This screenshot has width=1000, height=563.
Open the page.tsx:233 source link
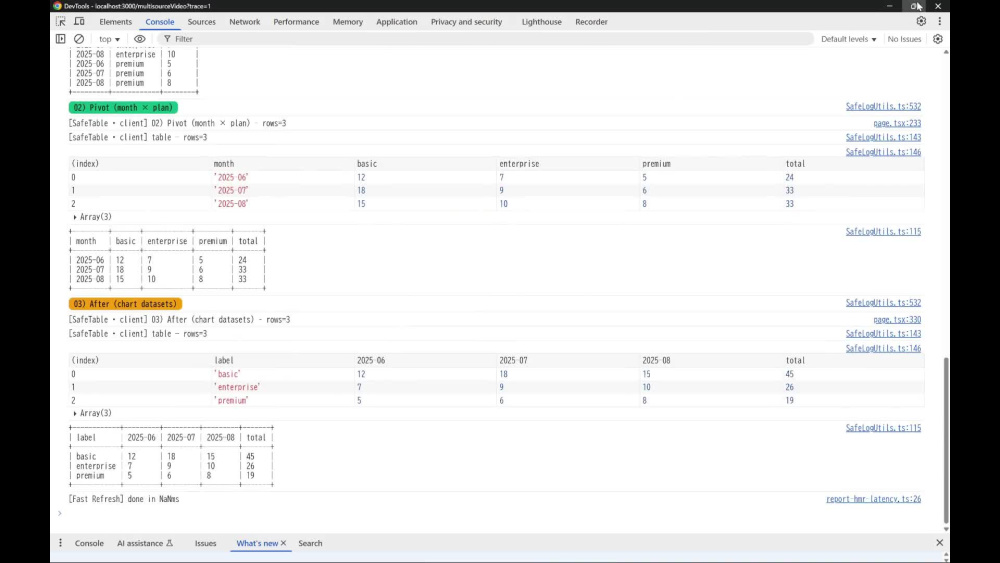tap(897, 123)
